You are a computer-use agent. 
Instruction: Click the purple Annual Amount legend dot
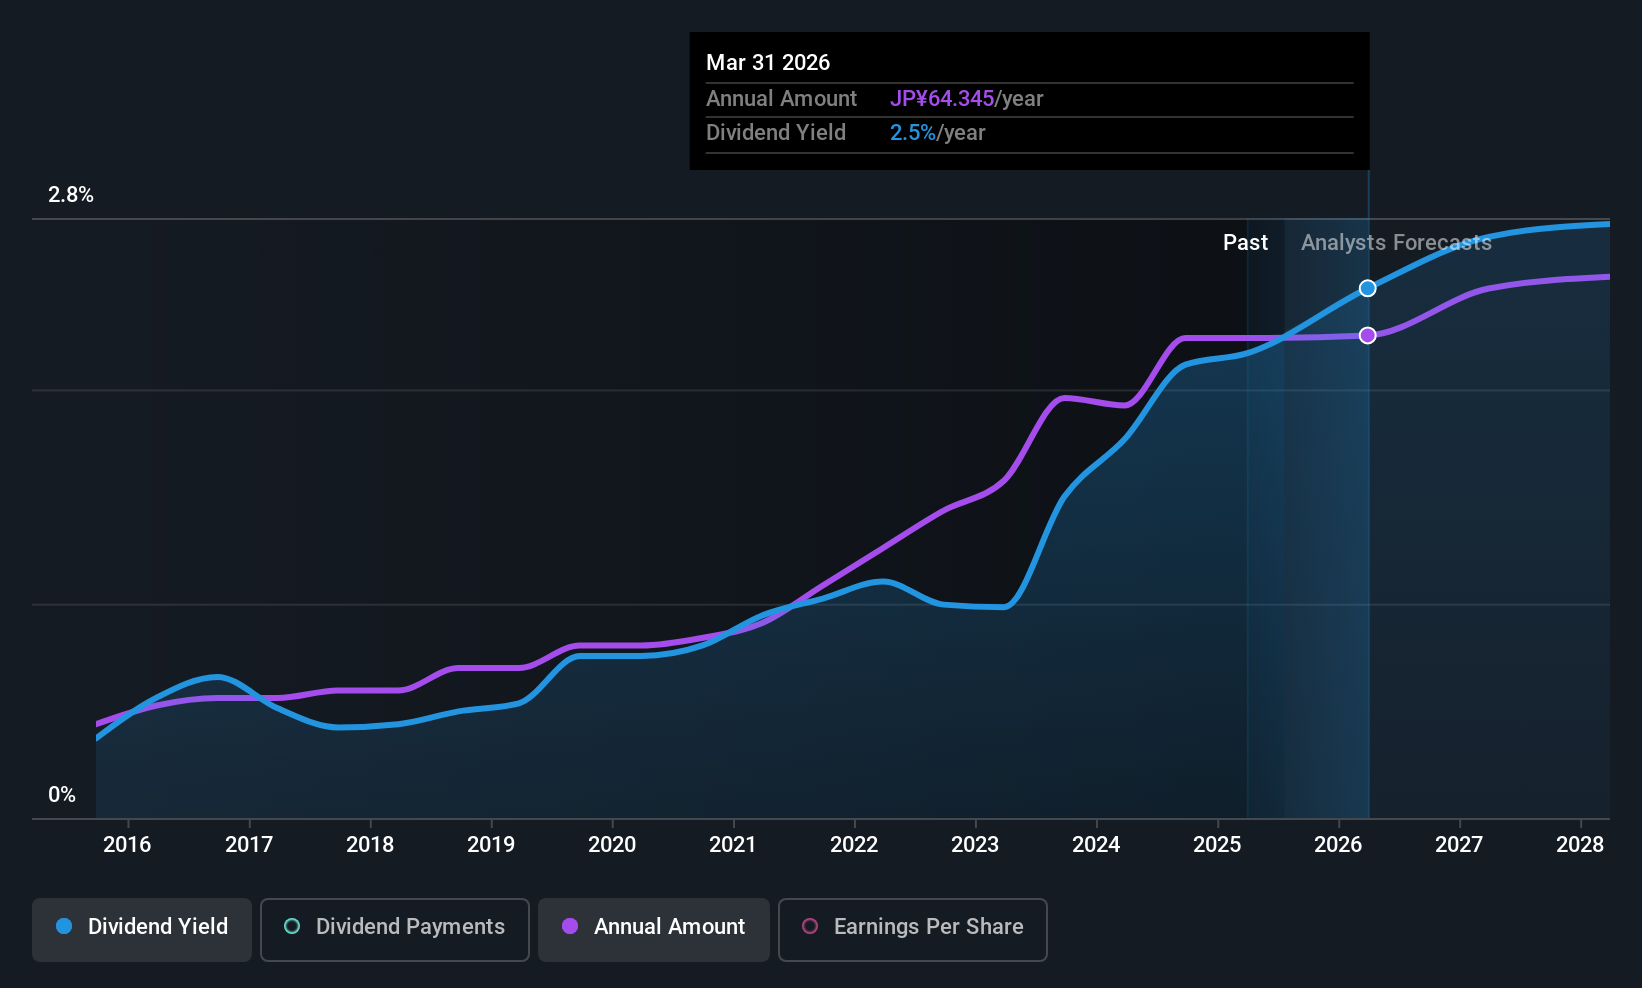570,926
